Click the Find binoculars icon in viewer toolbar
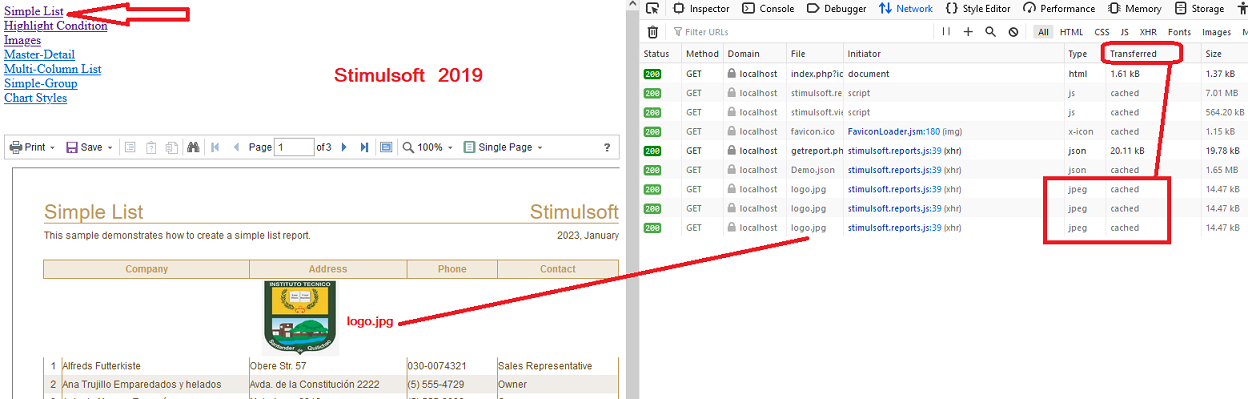This screenshot has height=399, width=1248. [193, 147]
